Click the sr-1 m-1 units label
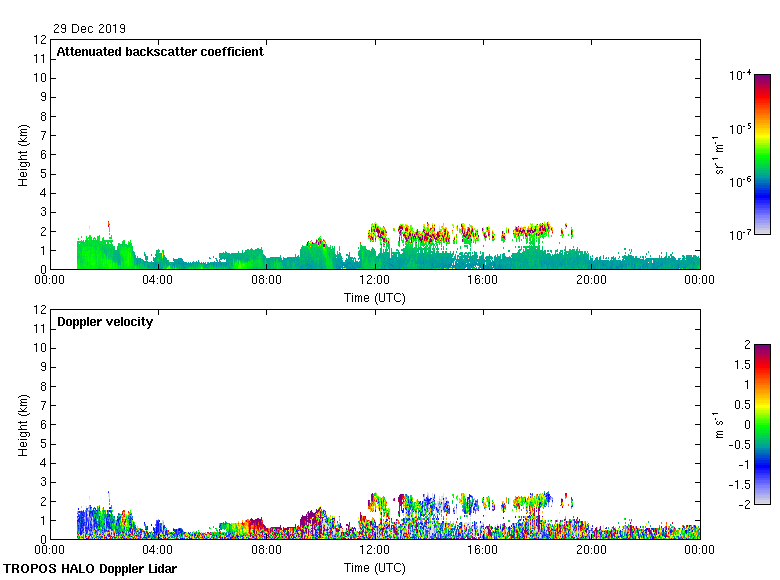Screen dimensions: 780x580 tap(720, 155)
